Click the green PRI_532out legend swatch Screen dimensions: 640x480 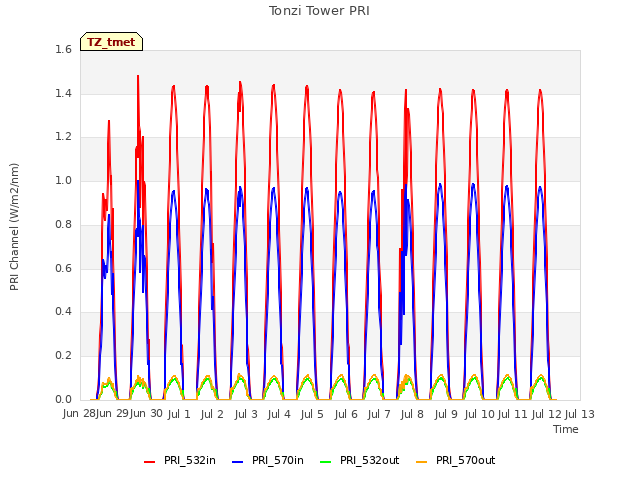click(326, 461)
